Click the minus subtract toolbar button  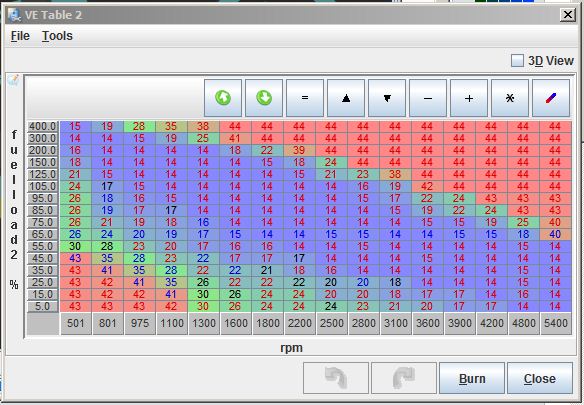(x=428, y=98)
